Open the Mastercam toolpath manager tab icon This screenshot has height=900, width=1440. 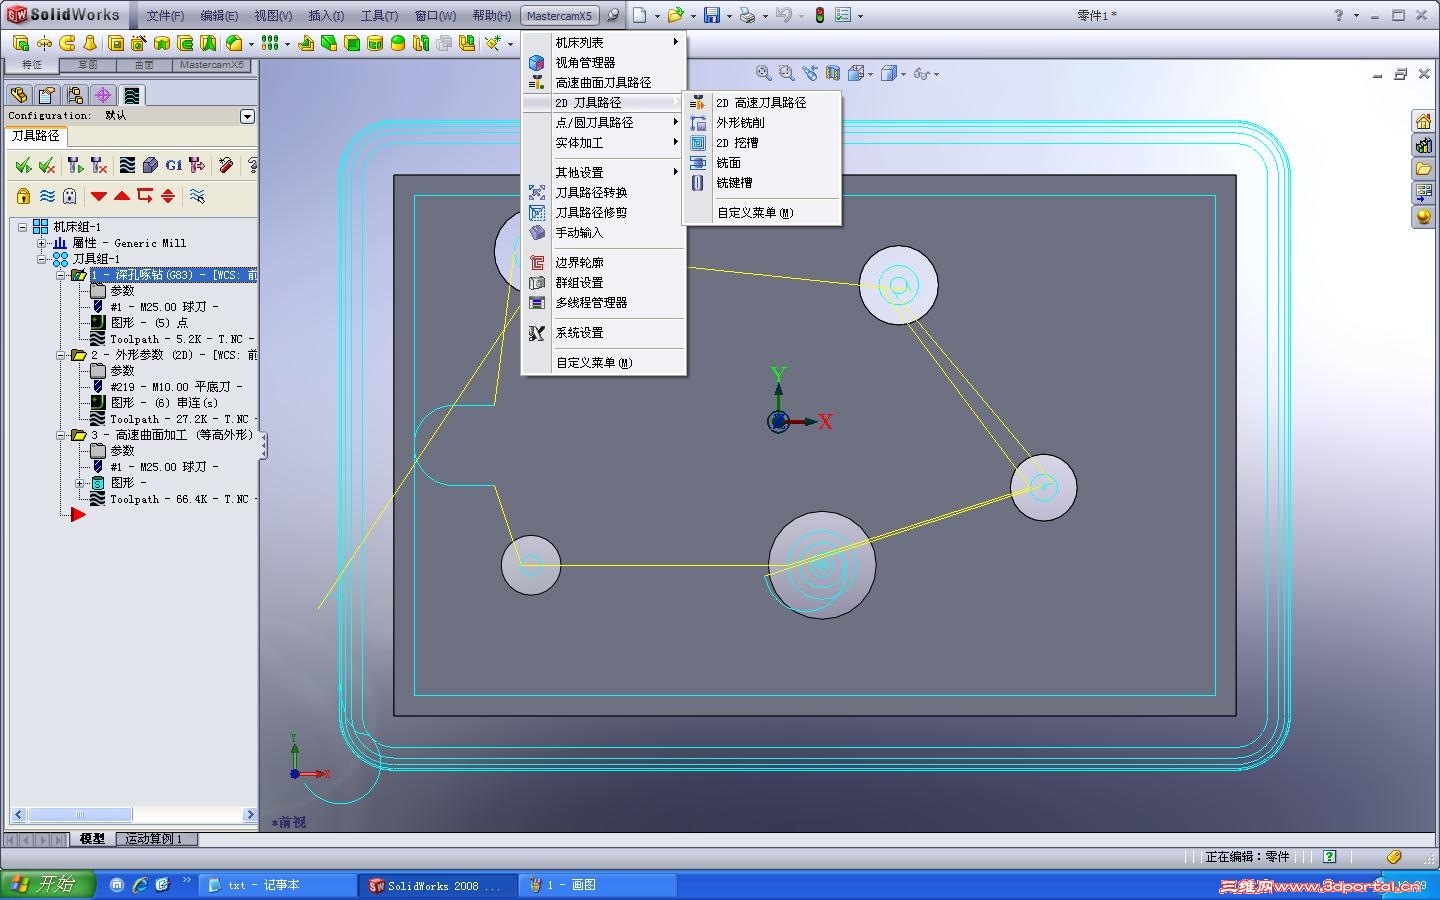point(131,95)
